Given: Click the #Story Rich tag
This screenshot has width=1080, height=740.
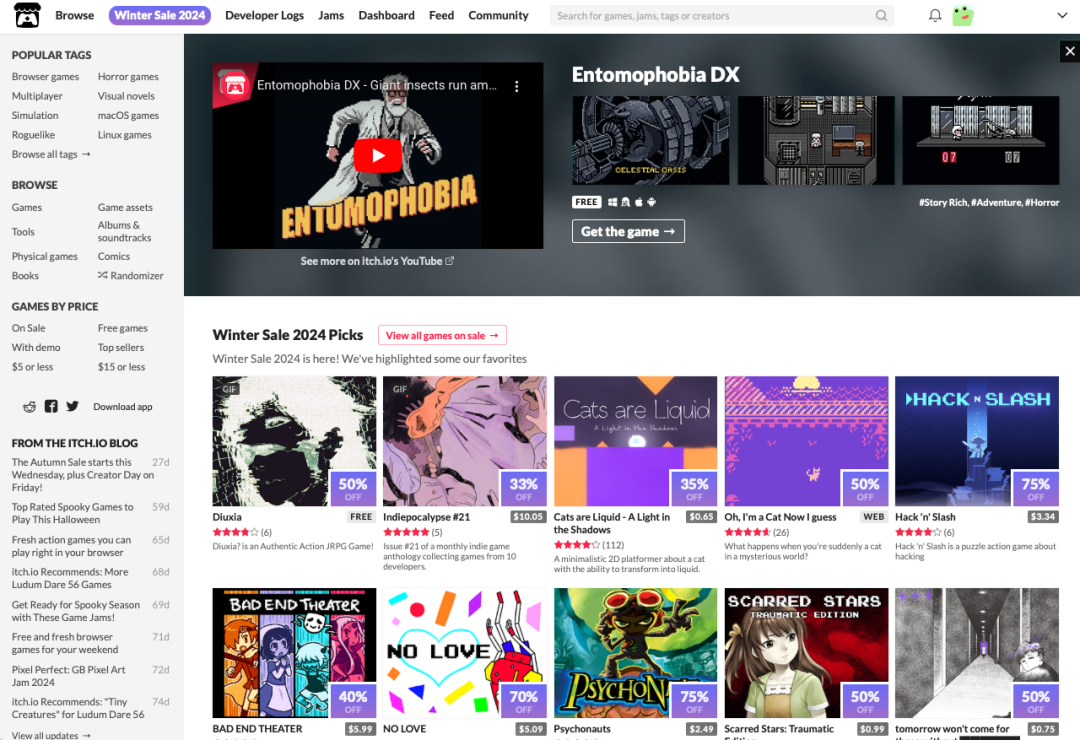Looking at the screenshot, I should click(943, 203).
